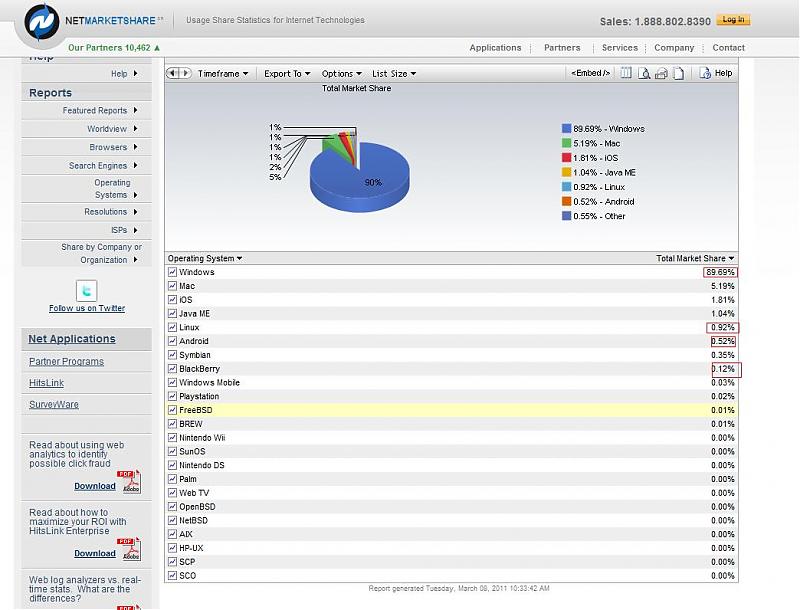
Task: Click Download link for click fraud article
Action: pos(95,486)
